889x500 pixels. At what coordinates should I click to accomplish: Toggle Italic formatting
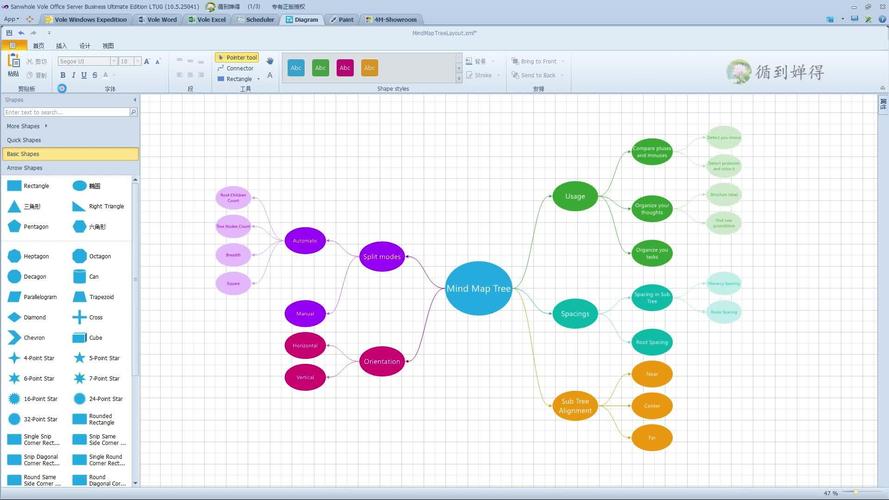(73, 75)
